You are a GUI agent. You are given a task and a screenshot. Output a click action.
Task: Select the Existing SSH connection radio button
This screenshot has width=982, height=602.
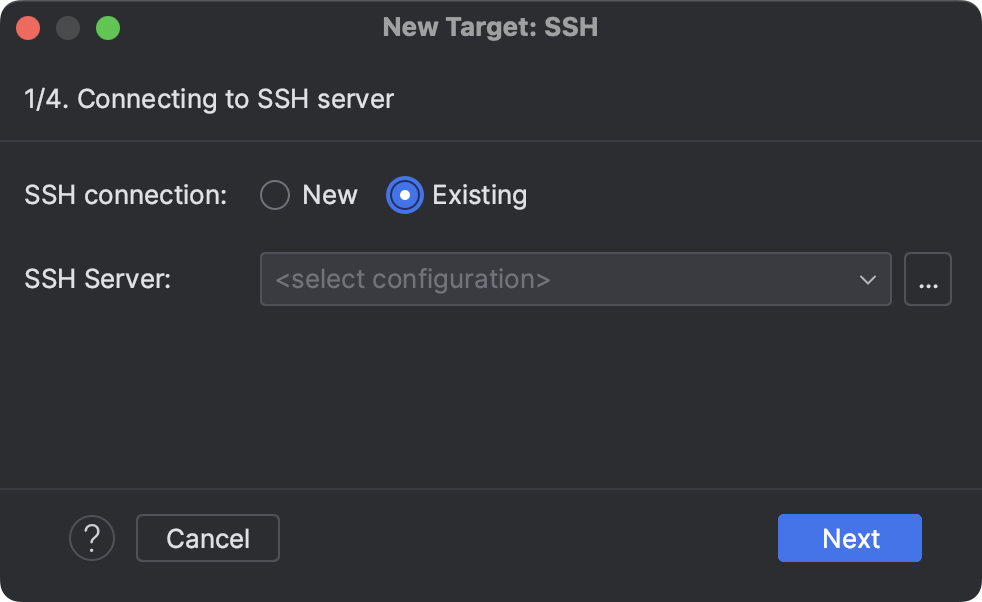pos(404,195)
